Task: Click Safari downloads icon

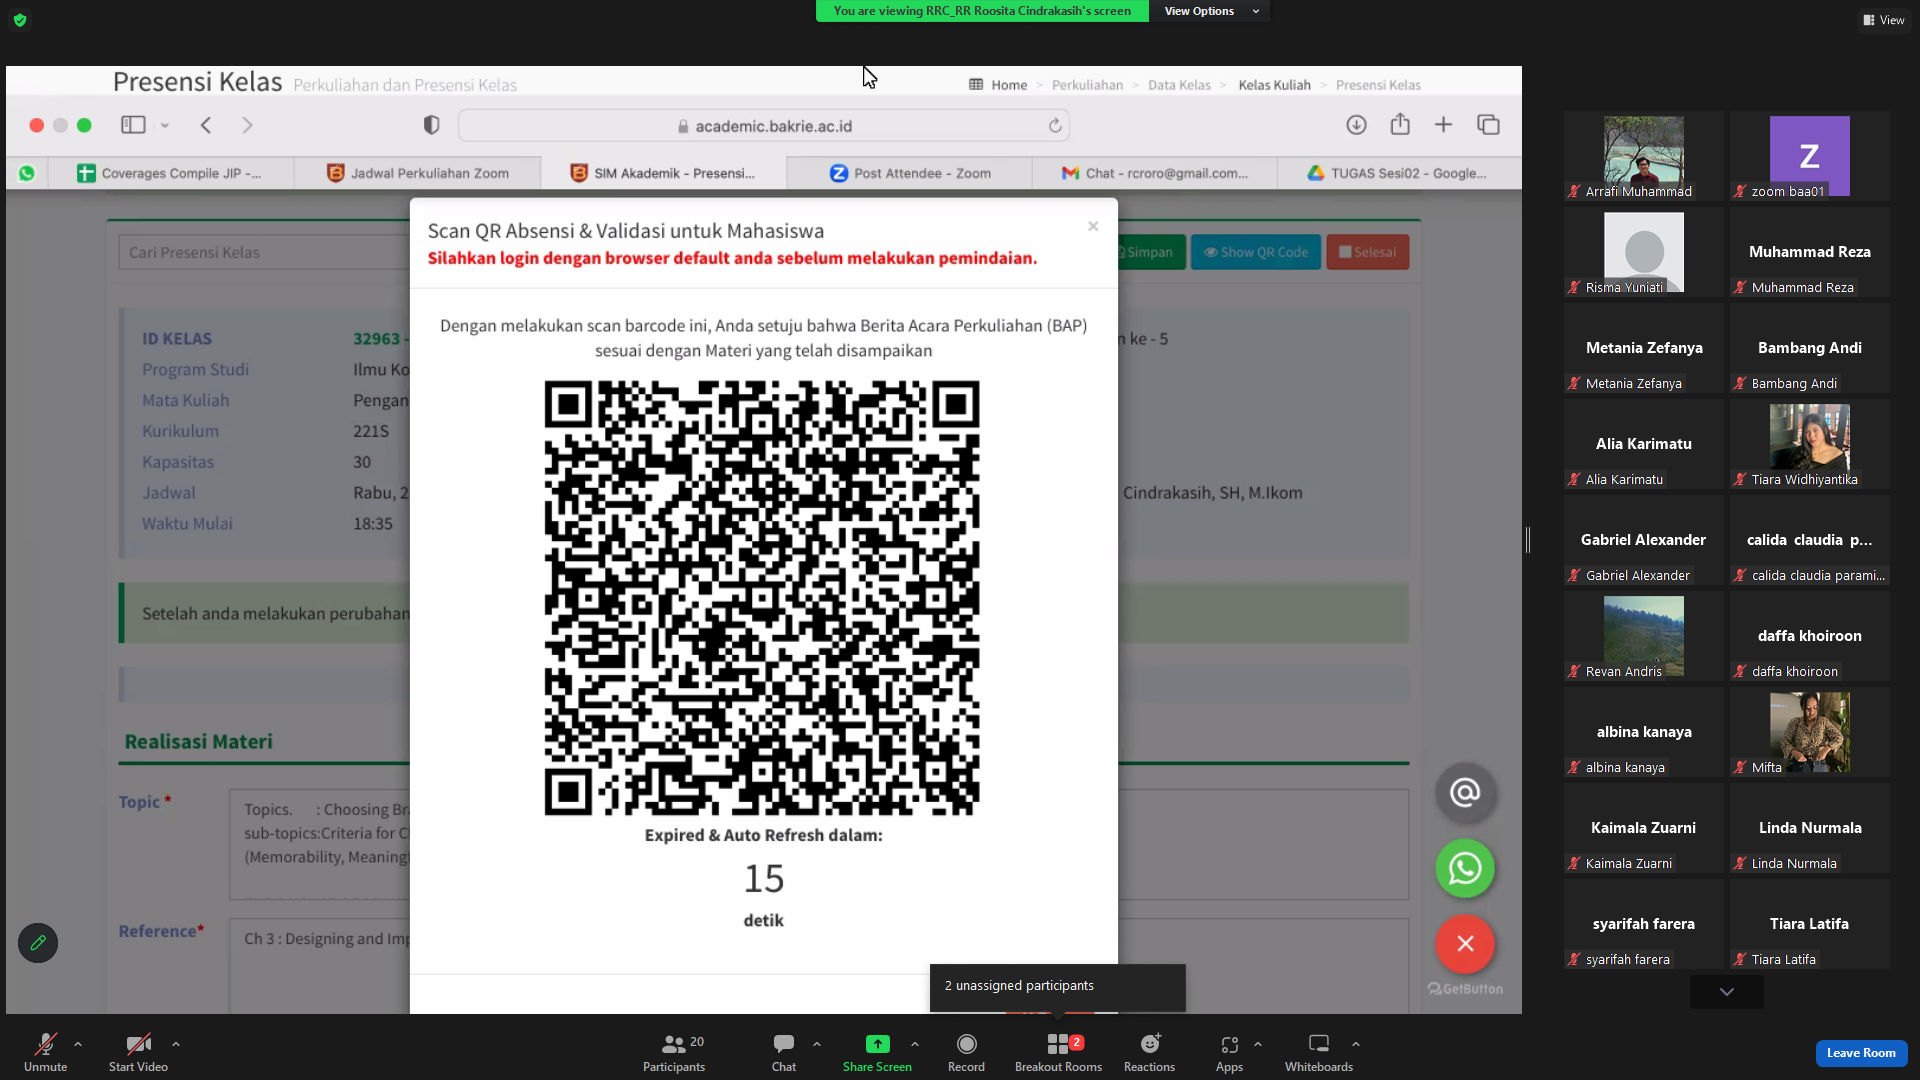Action: coord(1356,125)
